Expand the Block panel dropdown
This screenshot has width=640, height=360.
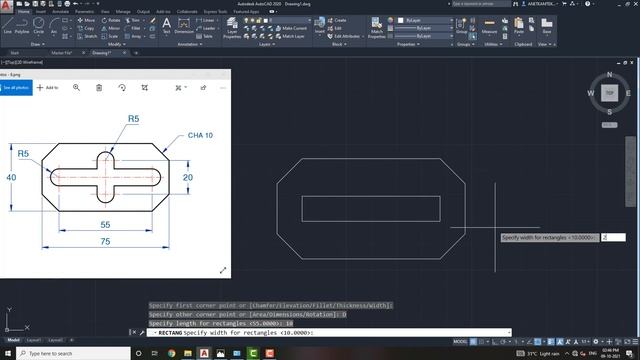(x=339, y=44)
